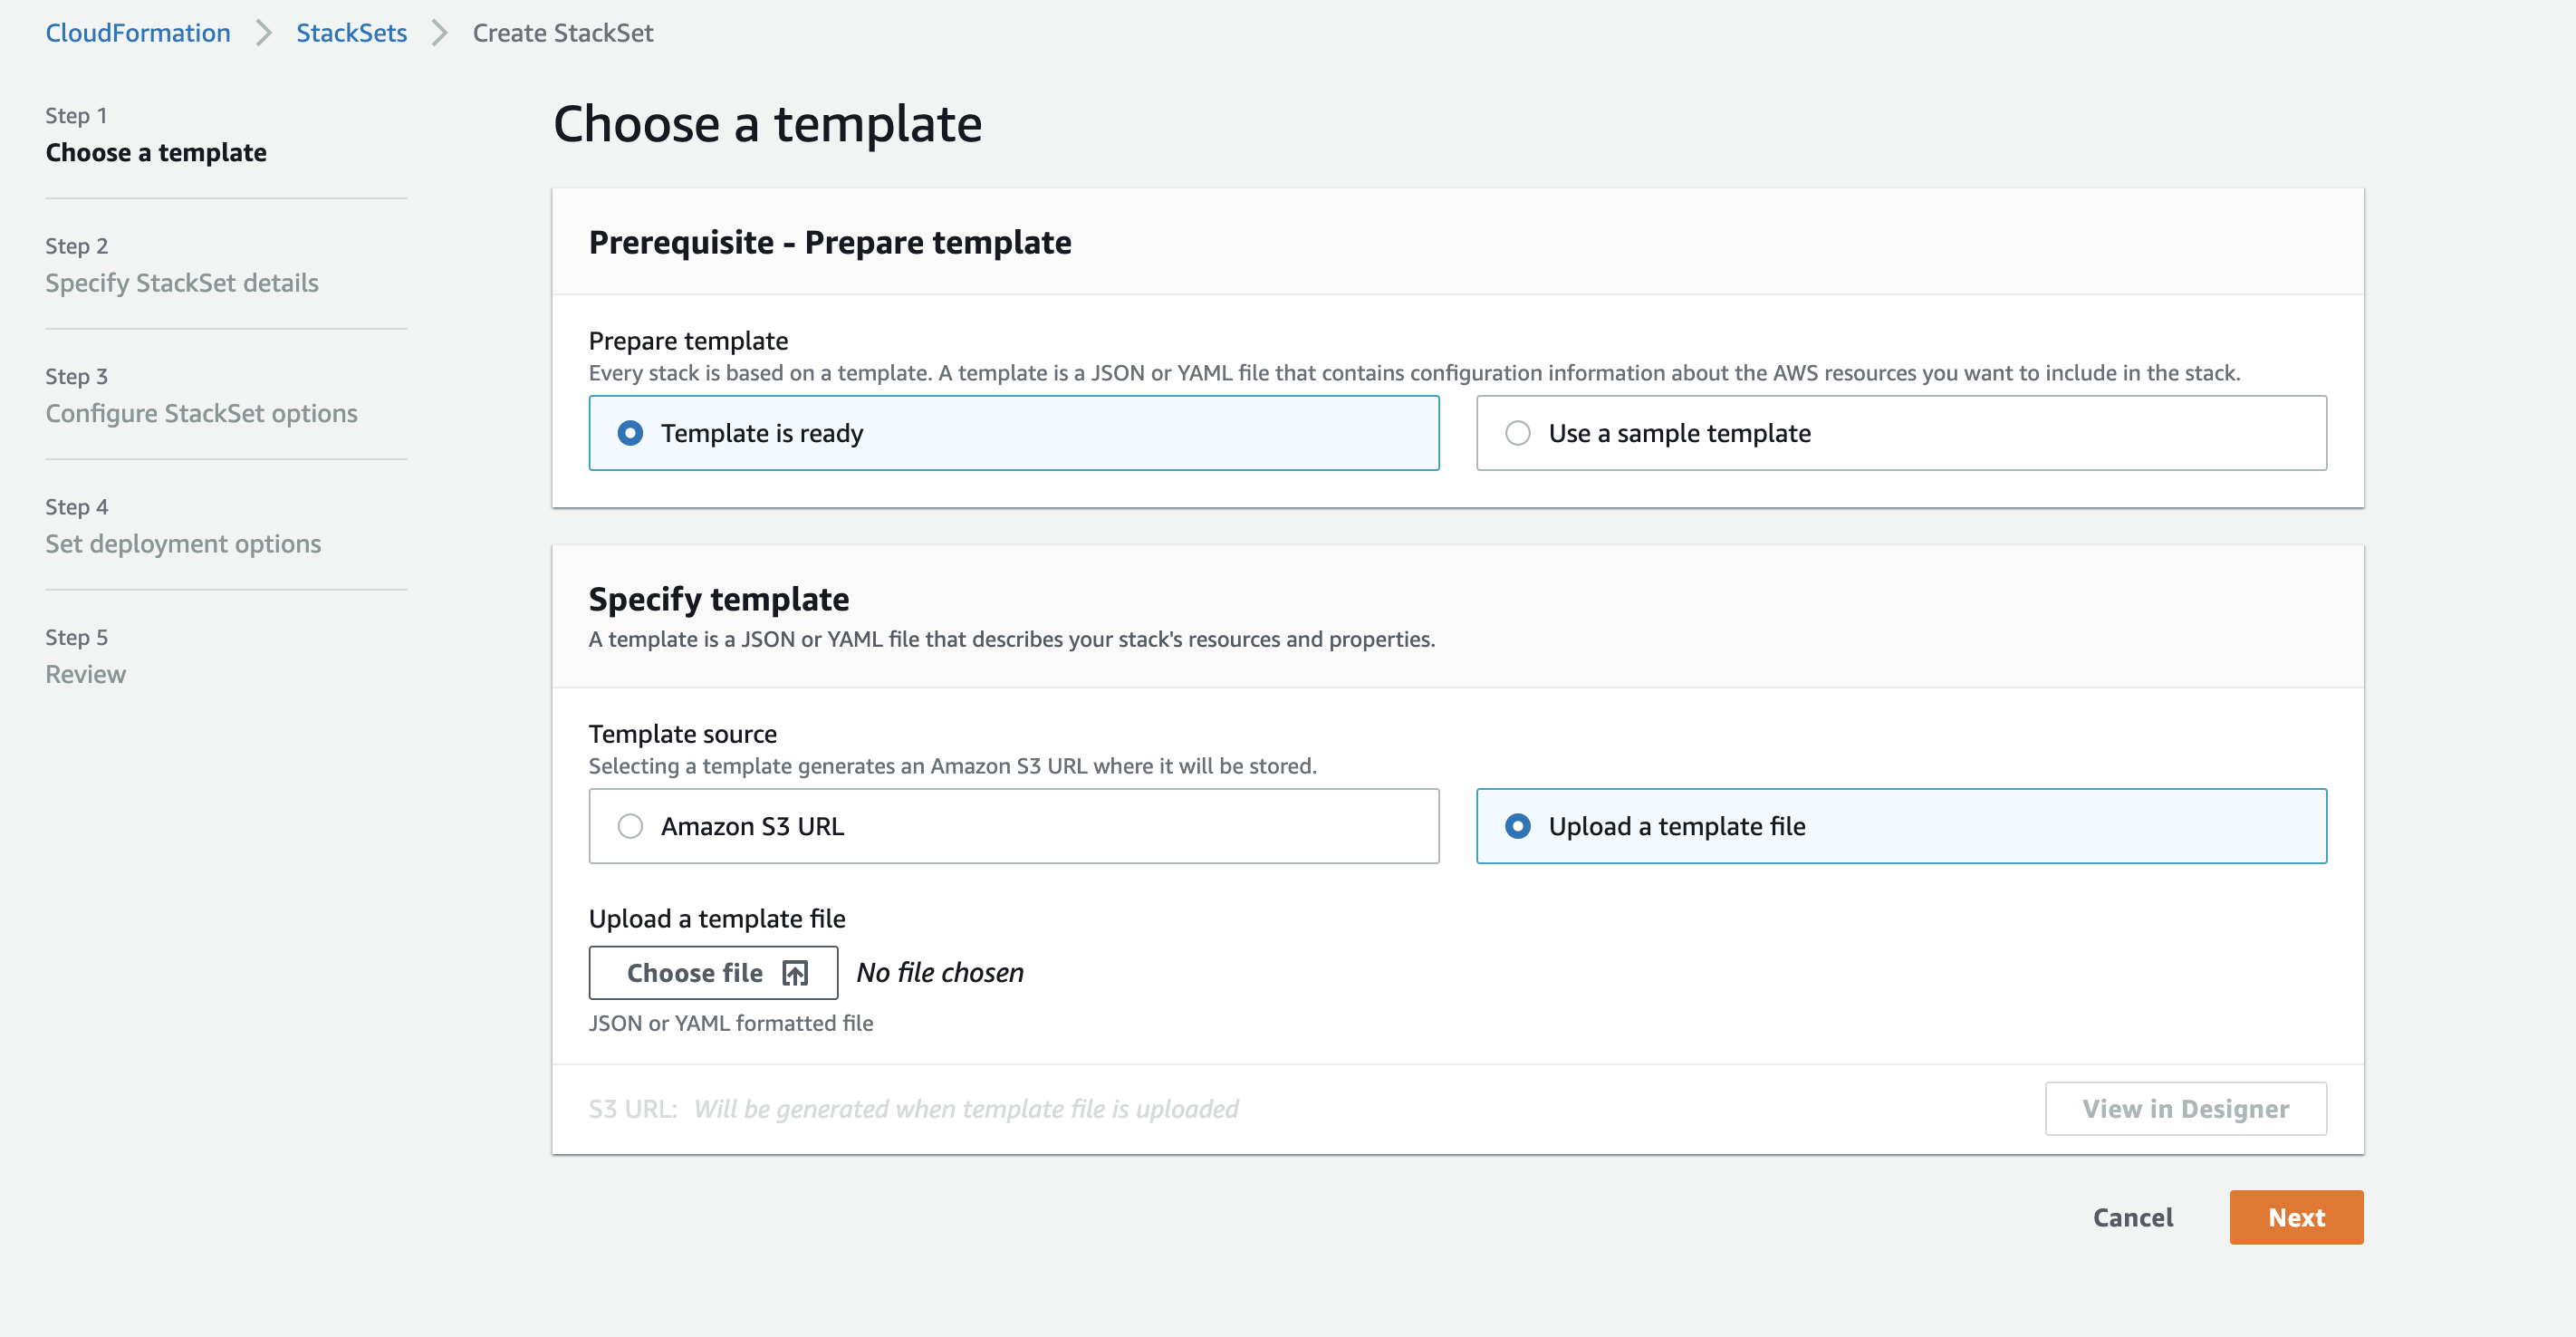Cancel the StackSet creation

2132,1217
